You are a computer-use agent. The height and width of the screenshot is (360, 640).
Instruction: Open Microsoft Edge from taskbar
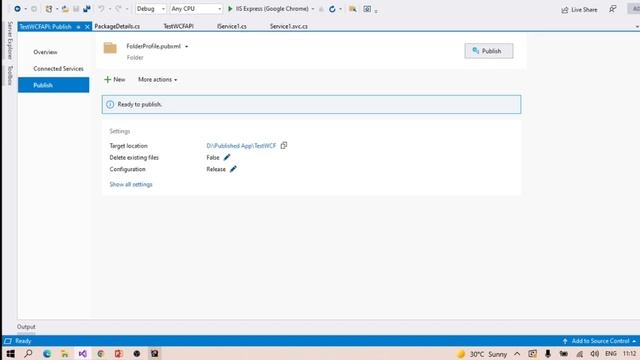tap(47, 353)
